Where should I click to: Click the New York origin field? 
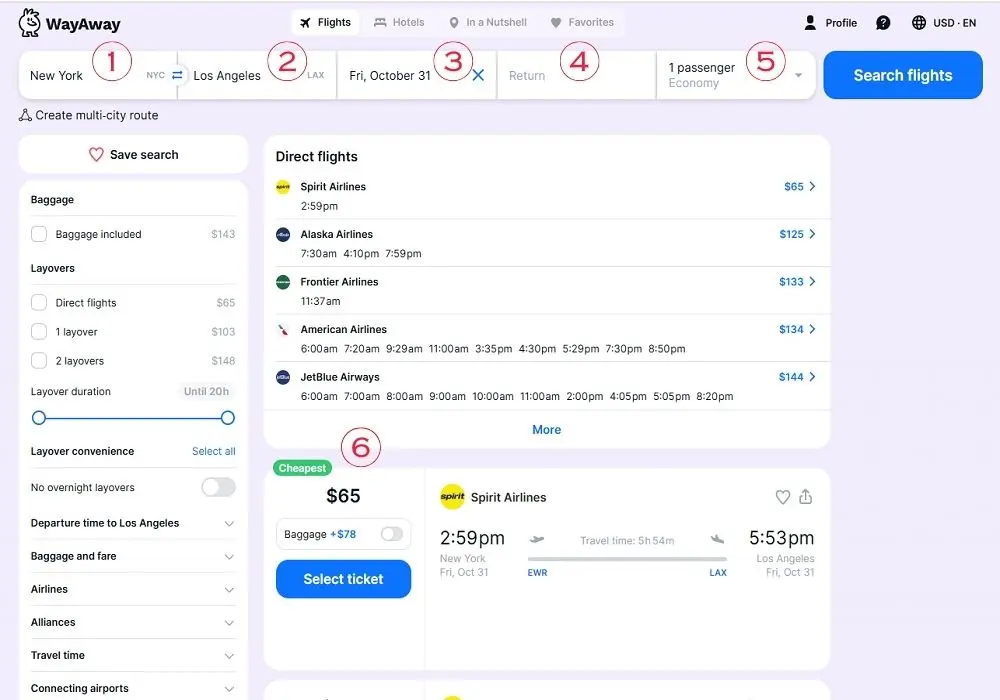[96, 75]
